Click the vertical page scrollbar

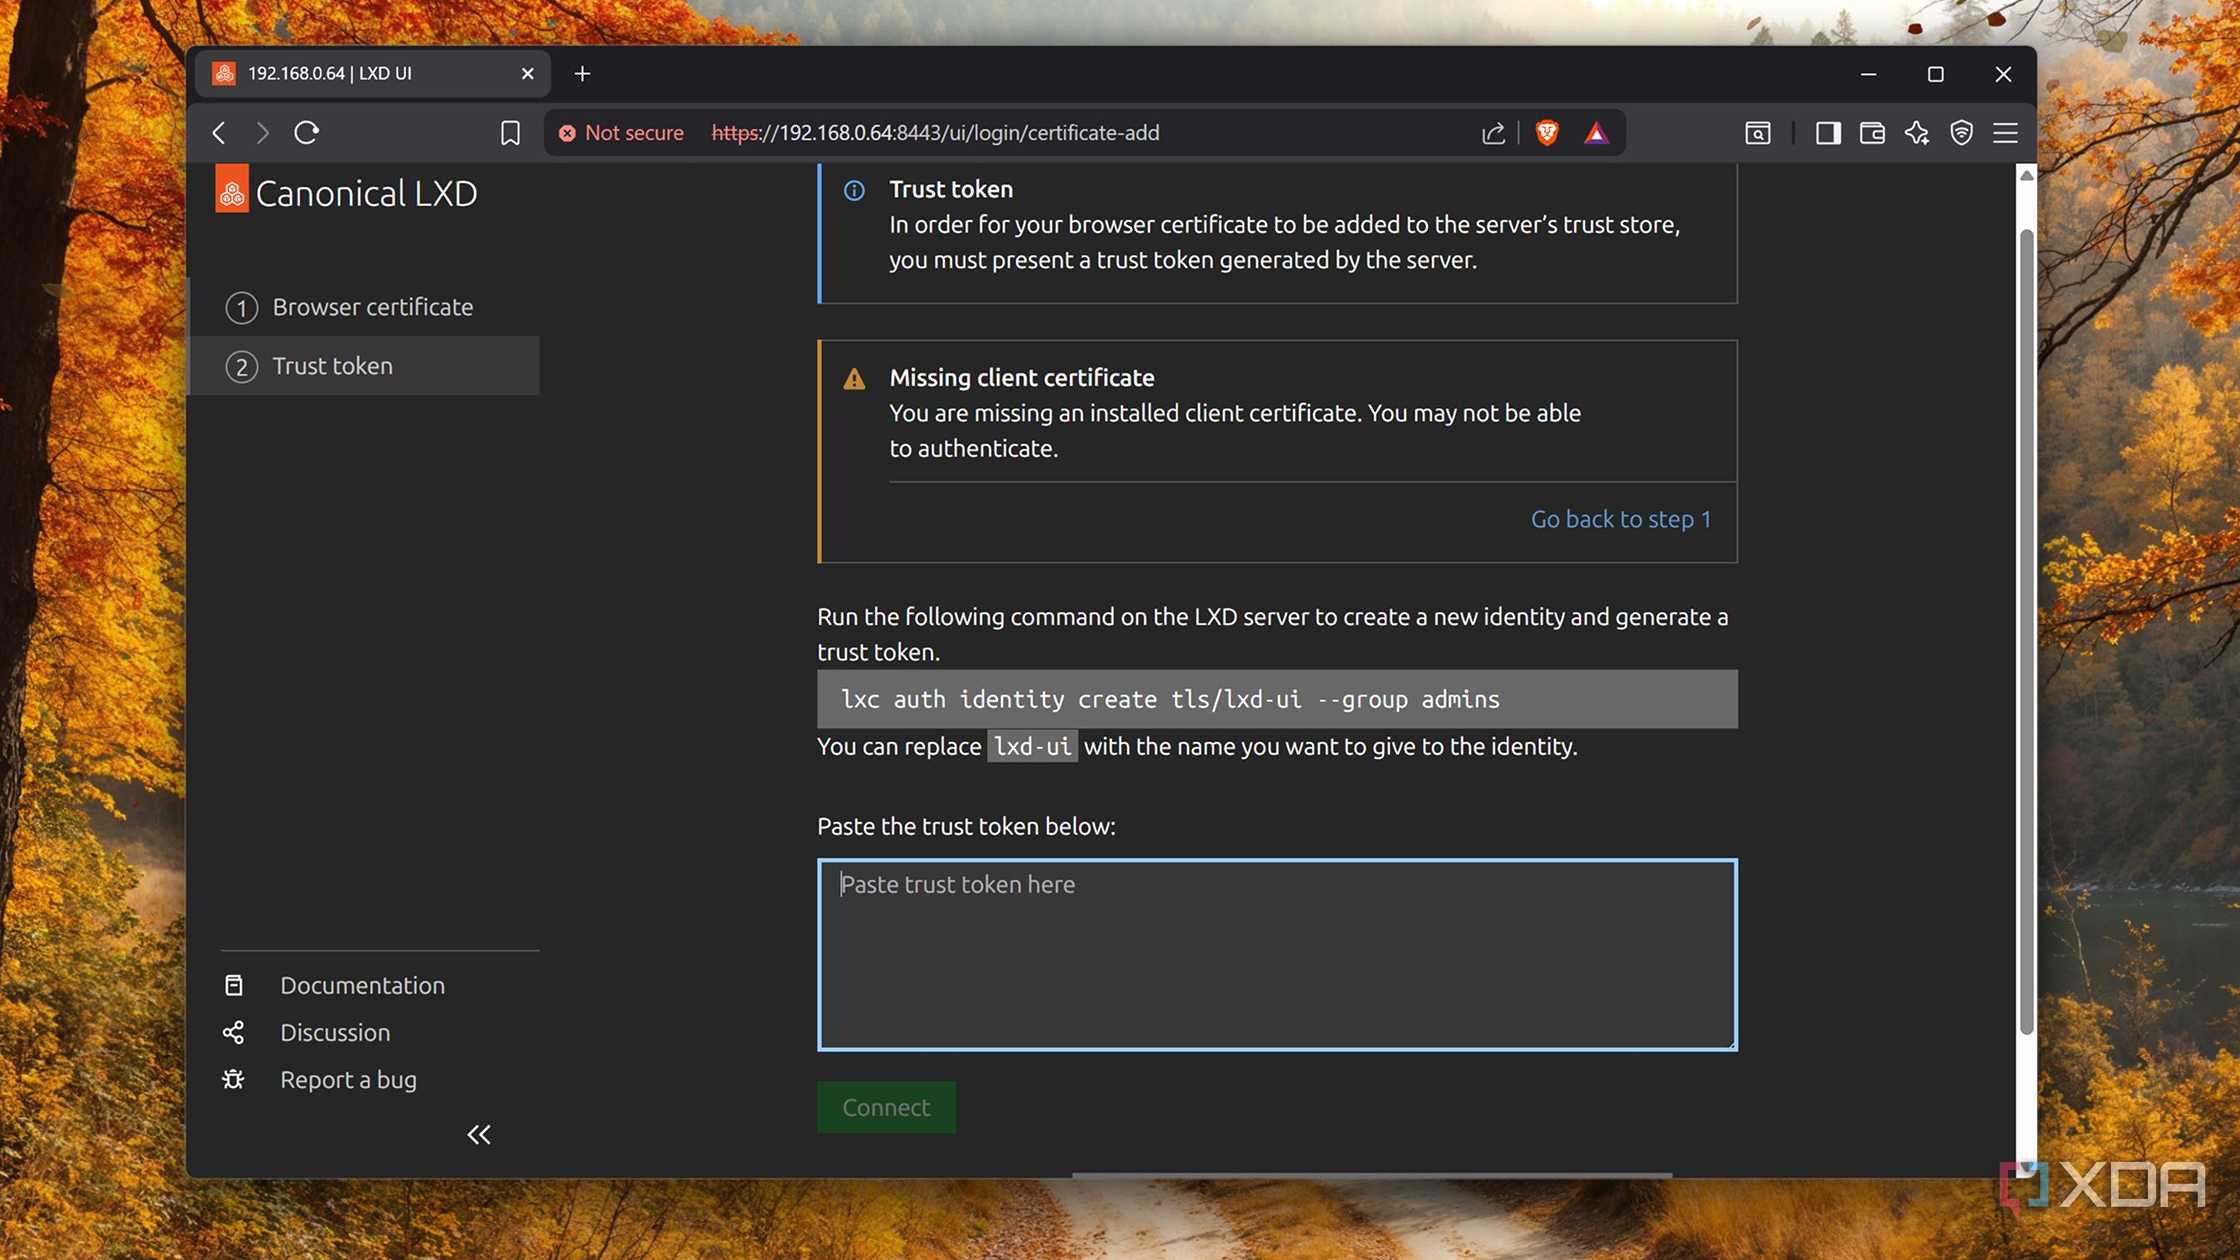click(2026, 632)
